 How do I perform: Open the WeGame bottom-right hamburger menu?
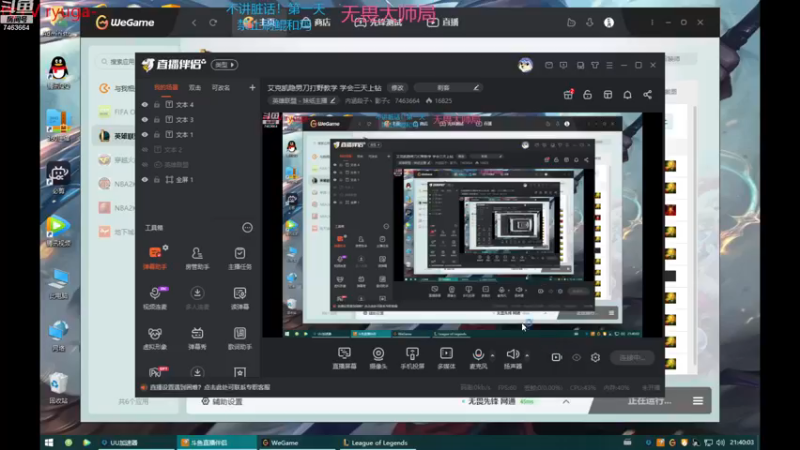coord(698,401)
